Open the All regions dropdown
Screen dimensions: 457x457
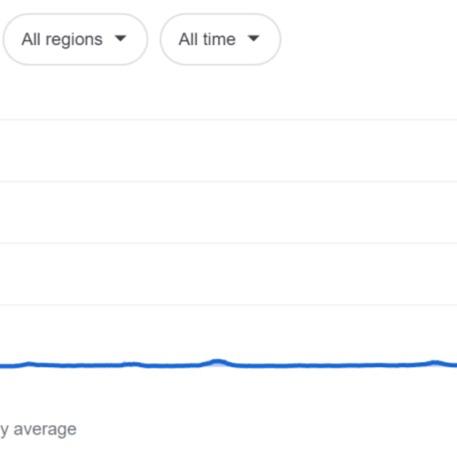click(x=75, y=39)
